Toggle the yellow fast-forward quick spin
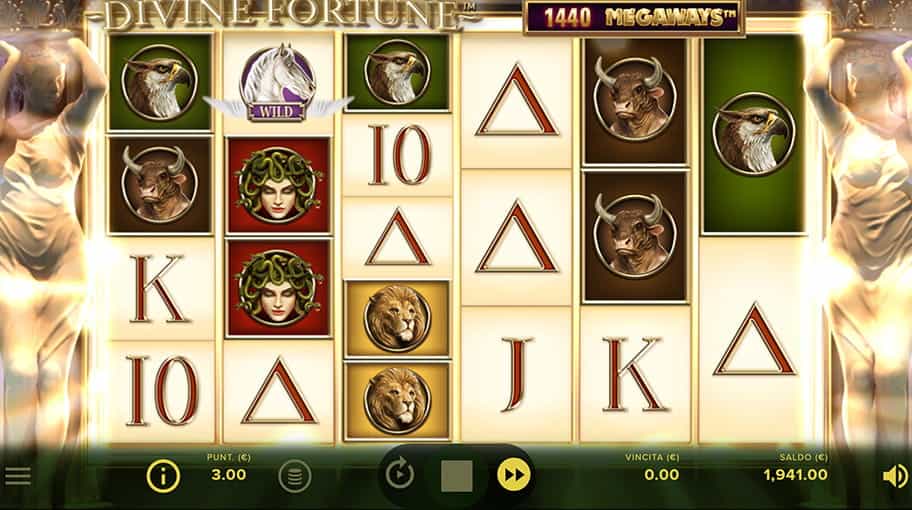Viewport: 912px width, 510px height. (514, 475)
